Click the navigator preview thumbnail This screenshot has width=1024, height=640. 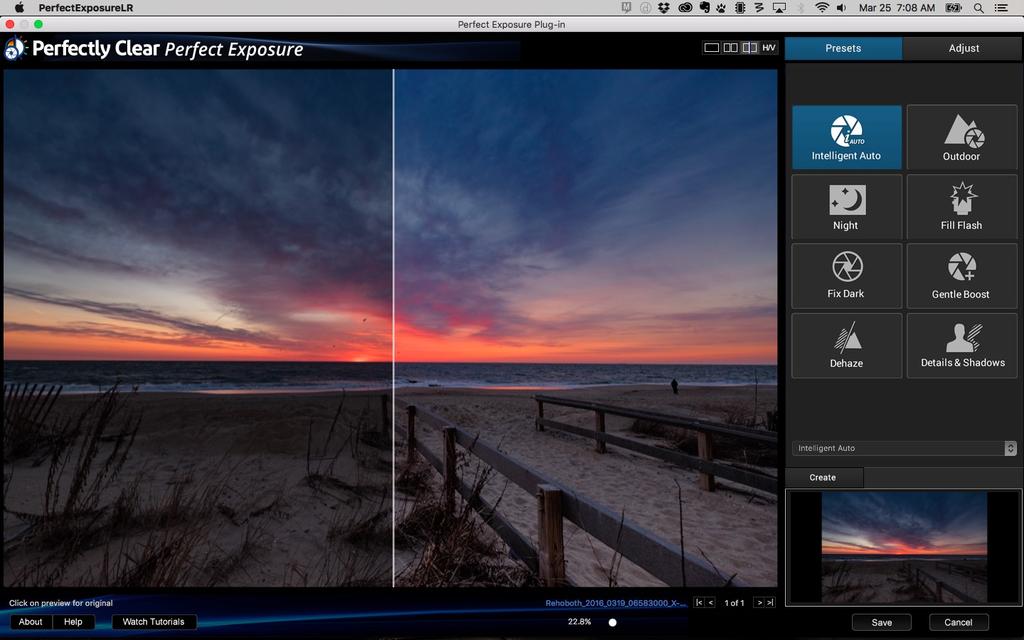click(903, 548)
